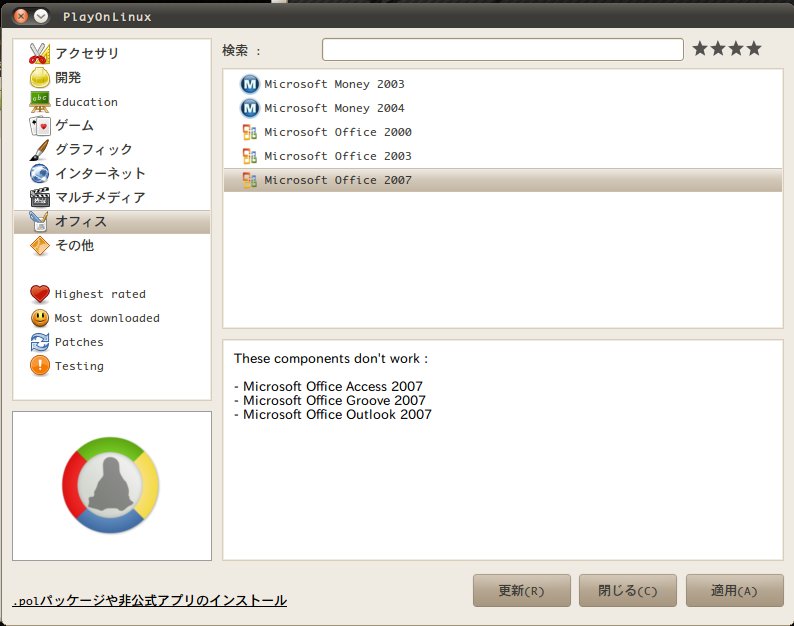Screen dimensions: 794x626
Task: Click the smiley face Most downloaded icon
Action: coord(39,318)
